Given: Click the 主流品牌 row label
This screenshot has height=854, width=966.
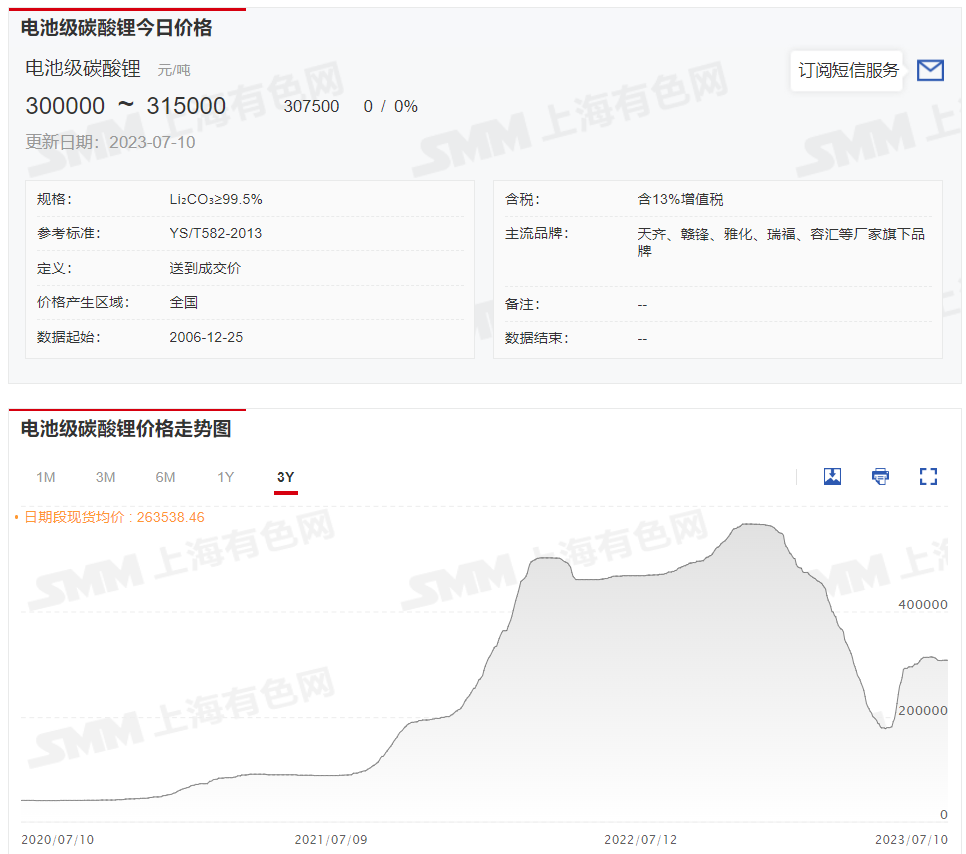Looking at the screenshot, I should [537, 234].
